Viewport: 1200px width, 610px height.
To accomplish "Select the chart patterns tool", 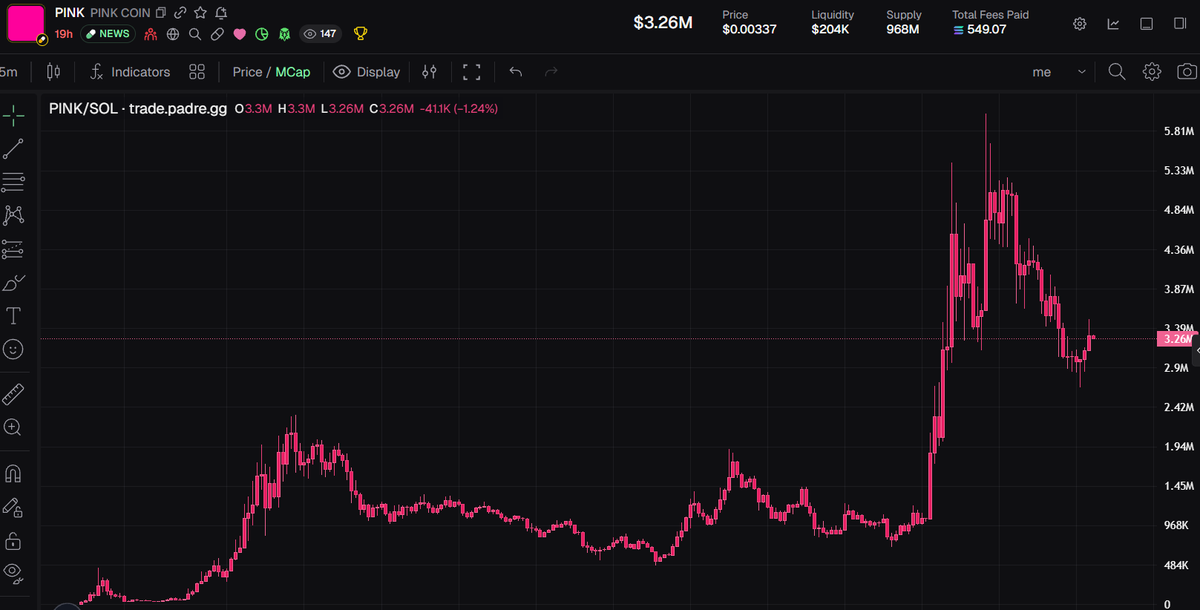I will (14, 215).
